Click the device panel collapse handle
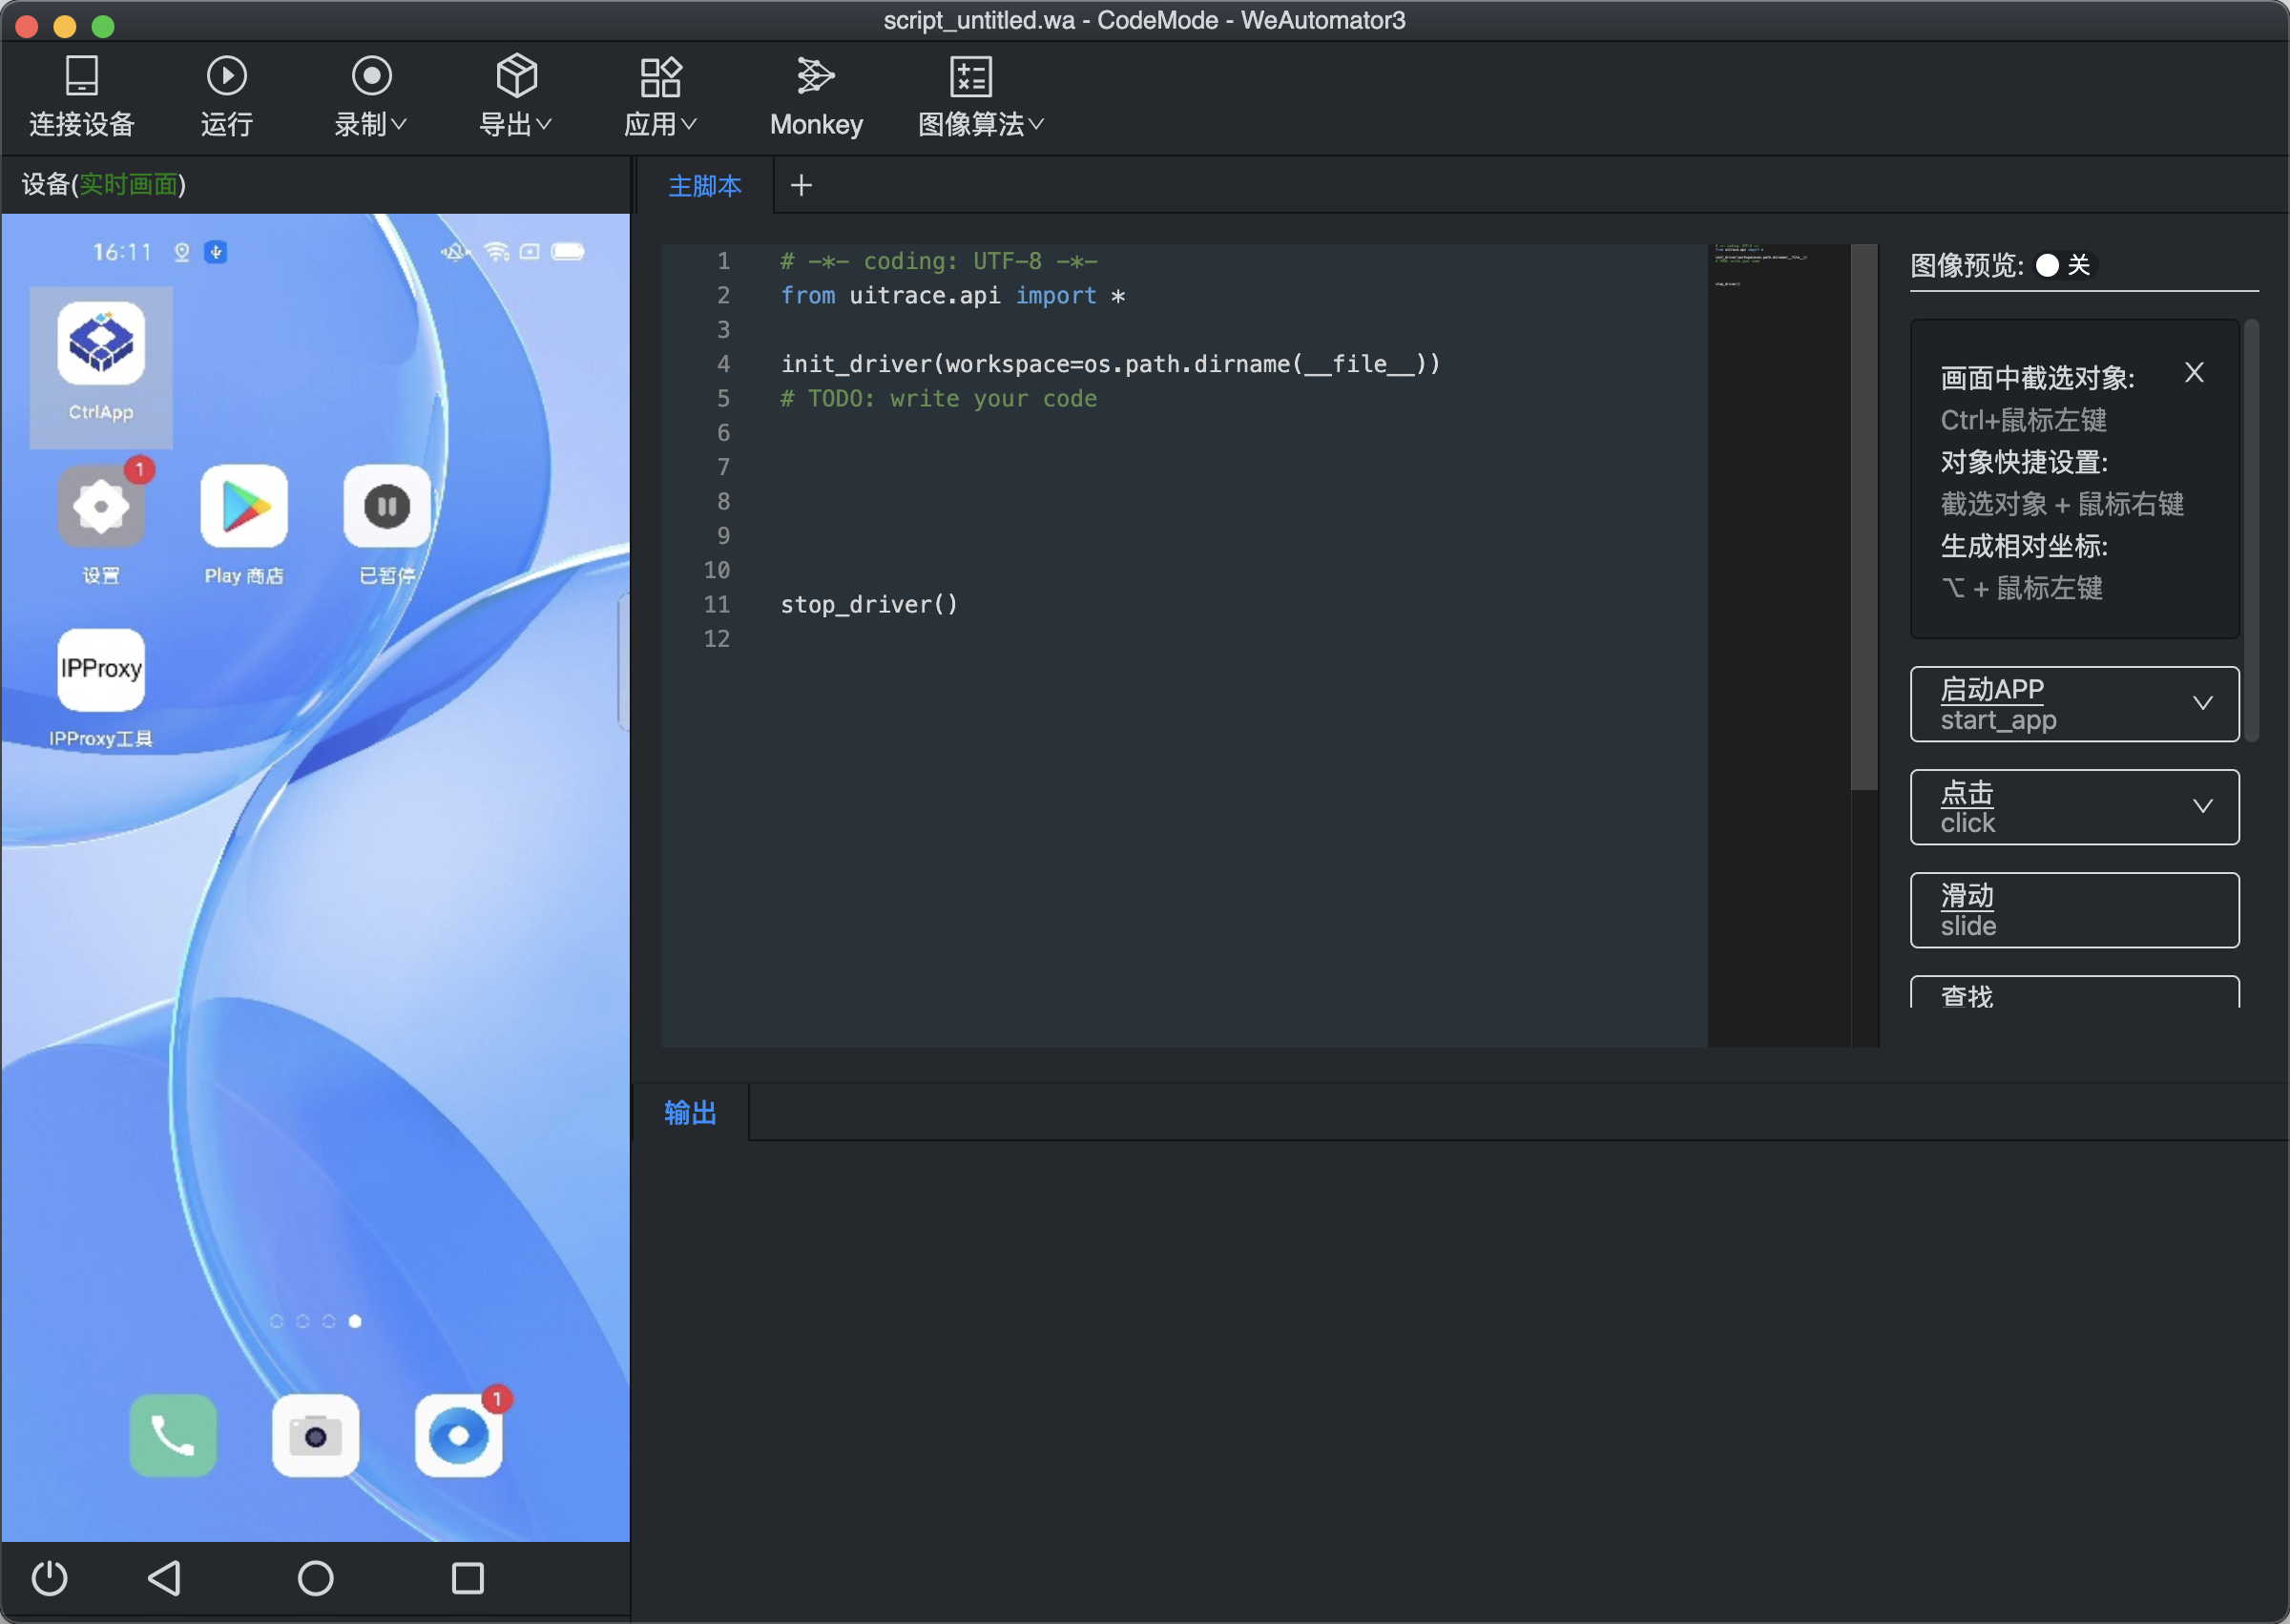 click(623, 662)
